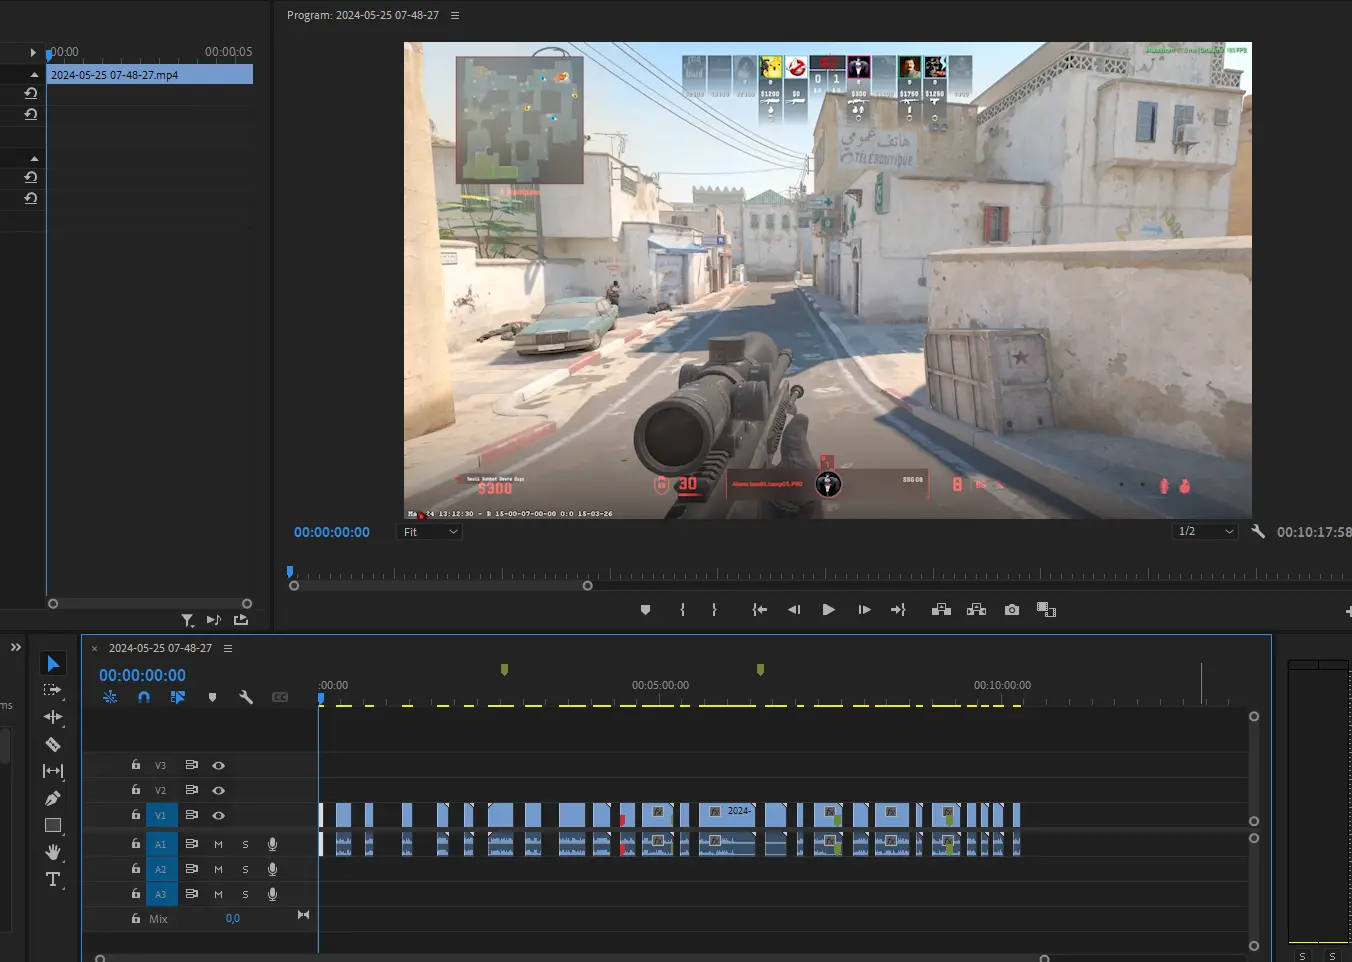The width and height of the screenshot is (1352, 962).
Task: Select the 2024-05-25 07-48-27.mp4 clip bar
Action: 150,75
